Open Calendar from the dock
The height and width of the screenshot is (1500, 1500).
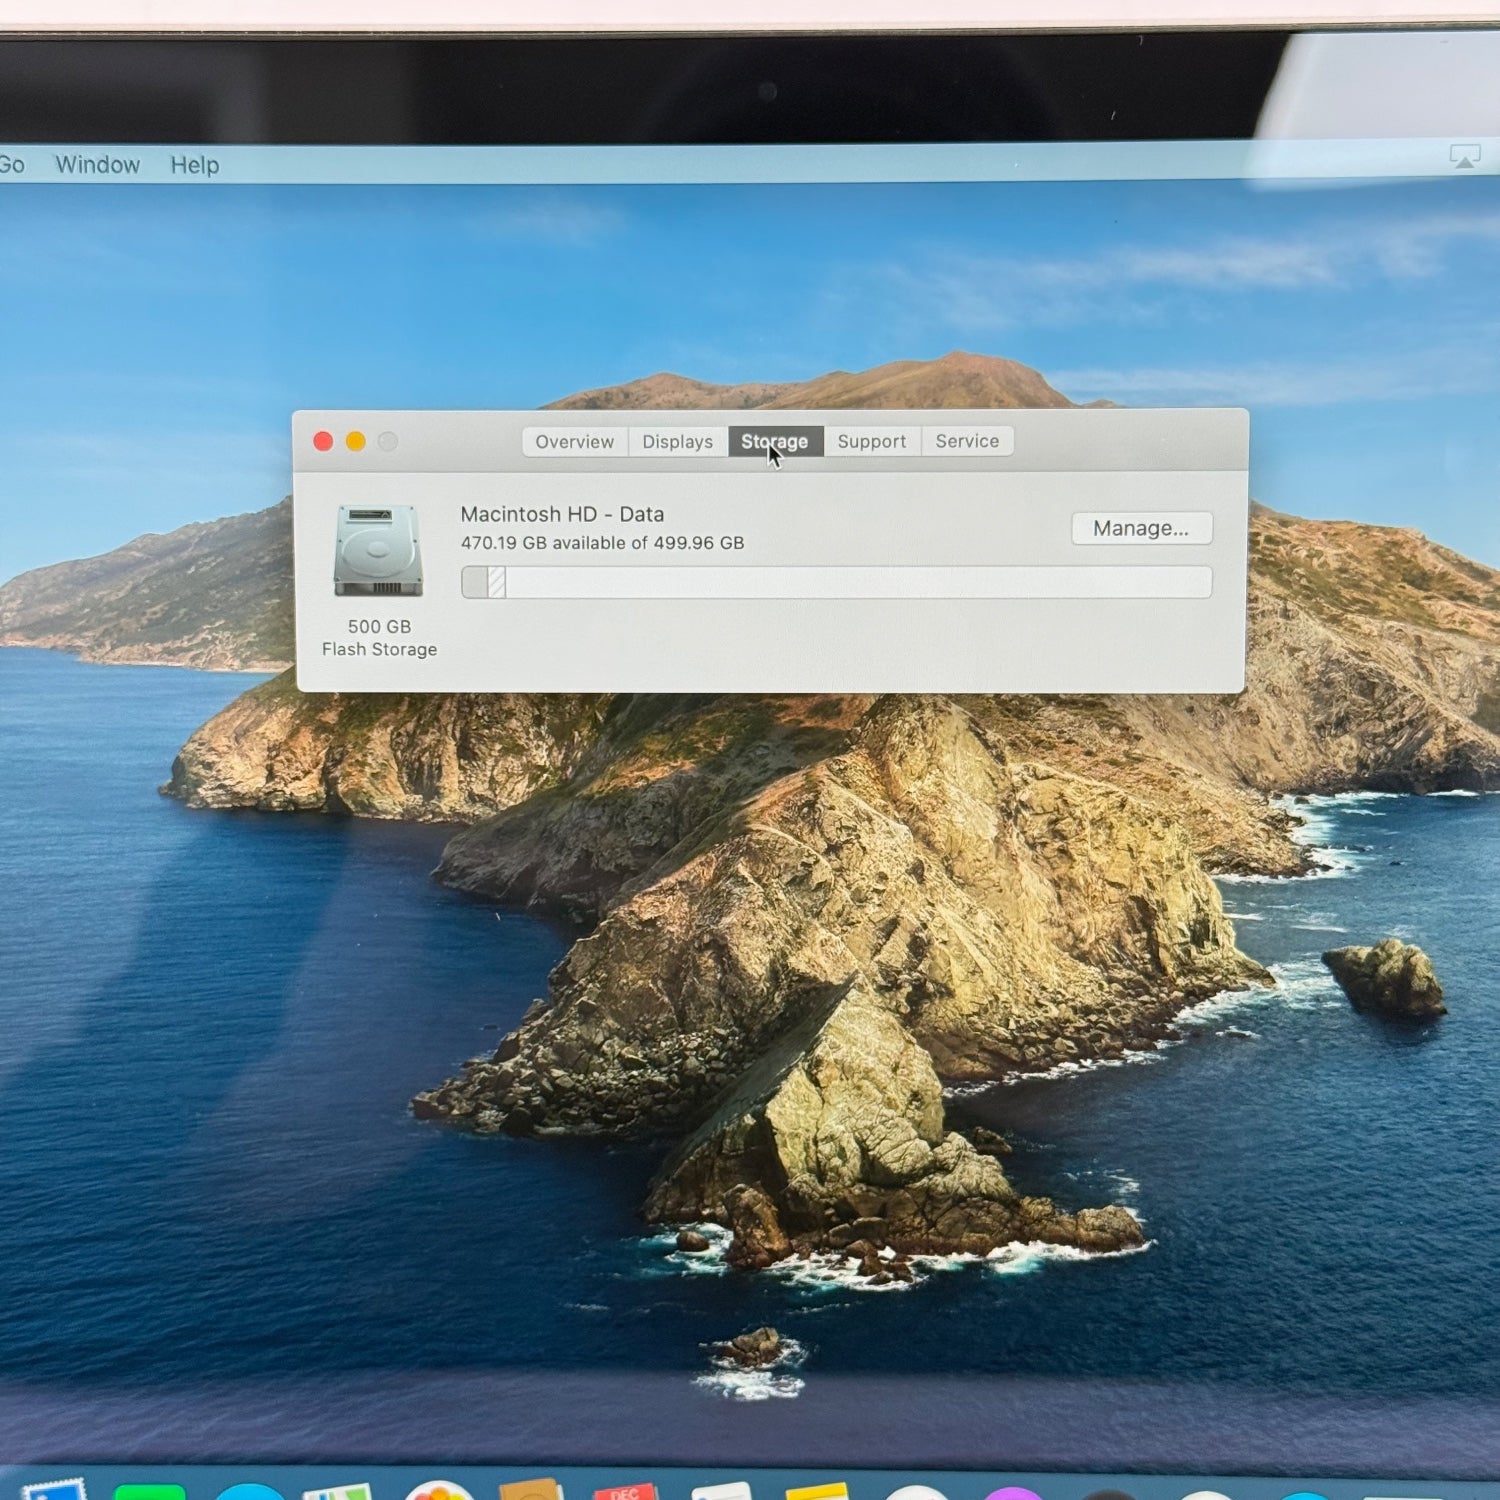point(625,1491)
